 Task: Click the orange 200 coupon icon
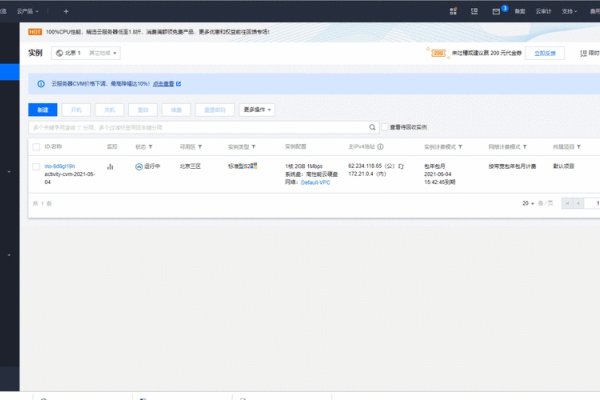[x=438, y=53]
